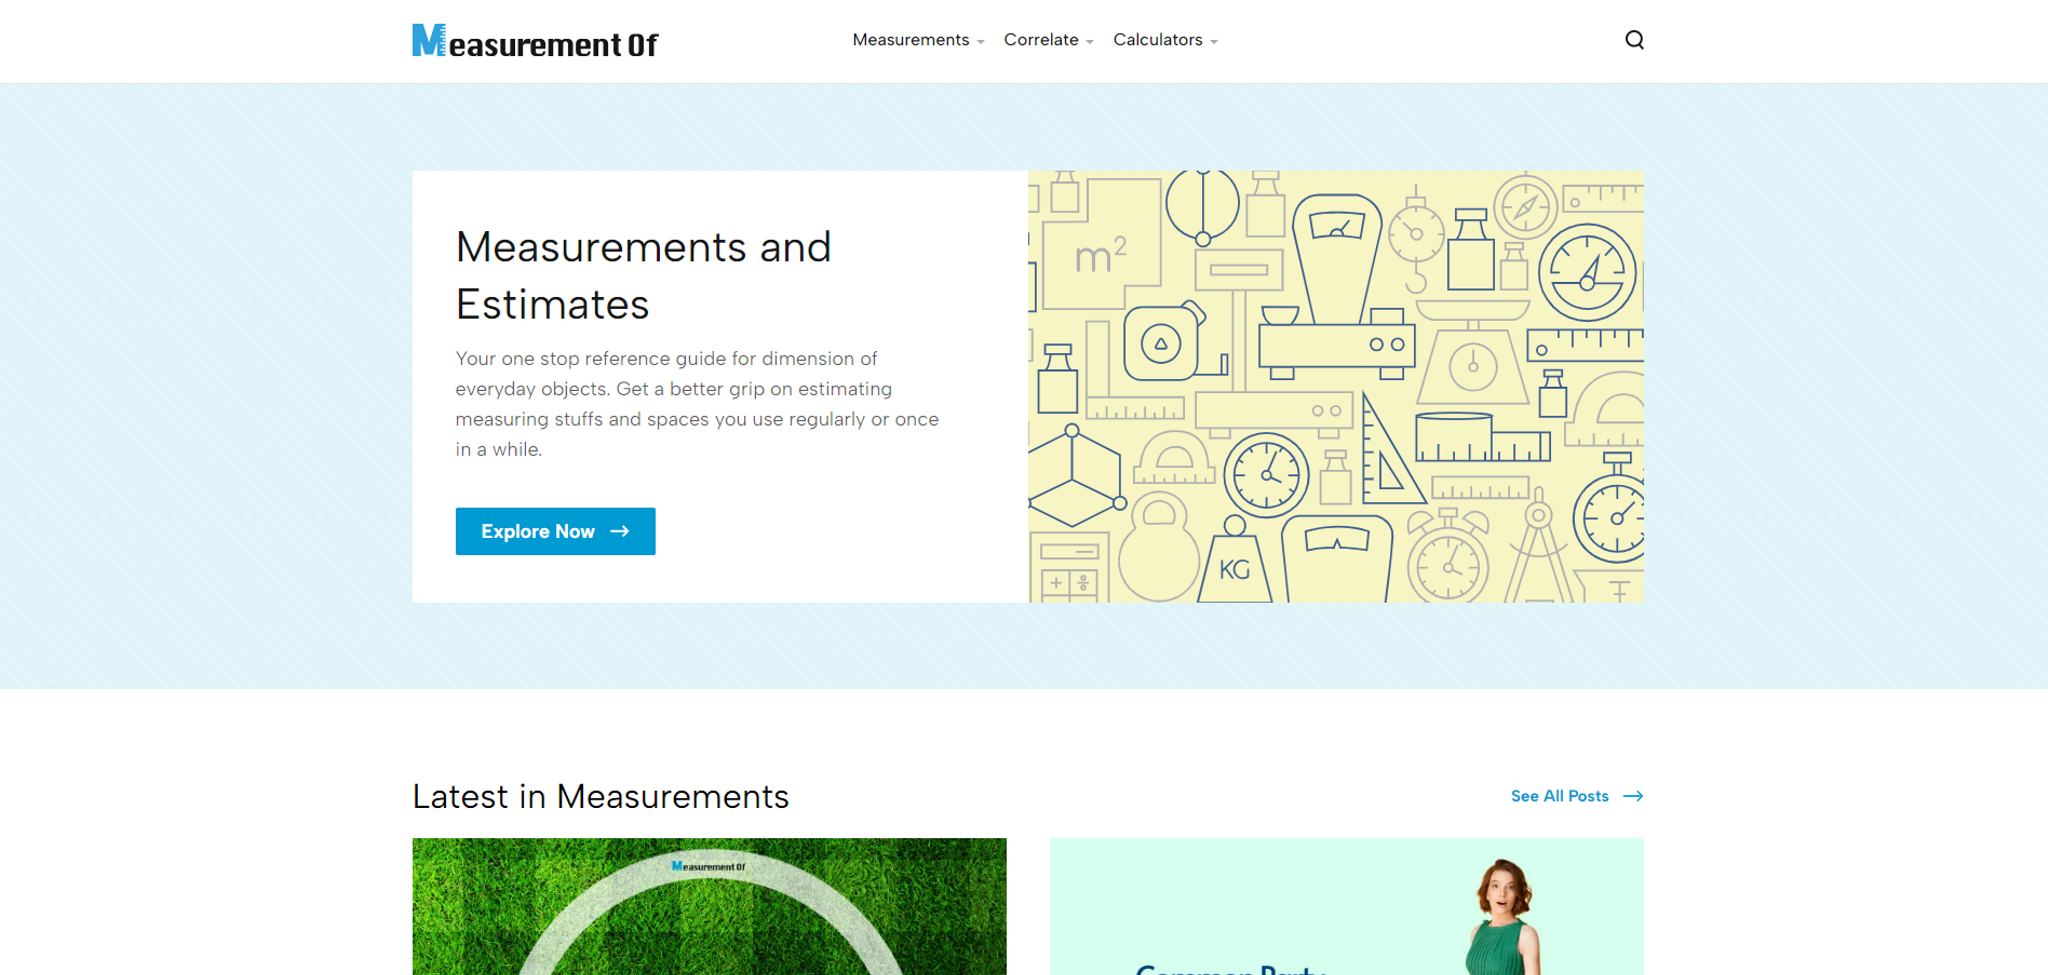Image resolution: width=2048 pixels, height=975 pixels.
Task: Open the Calculators nav menu item
Action: [x=1157, y=40]
